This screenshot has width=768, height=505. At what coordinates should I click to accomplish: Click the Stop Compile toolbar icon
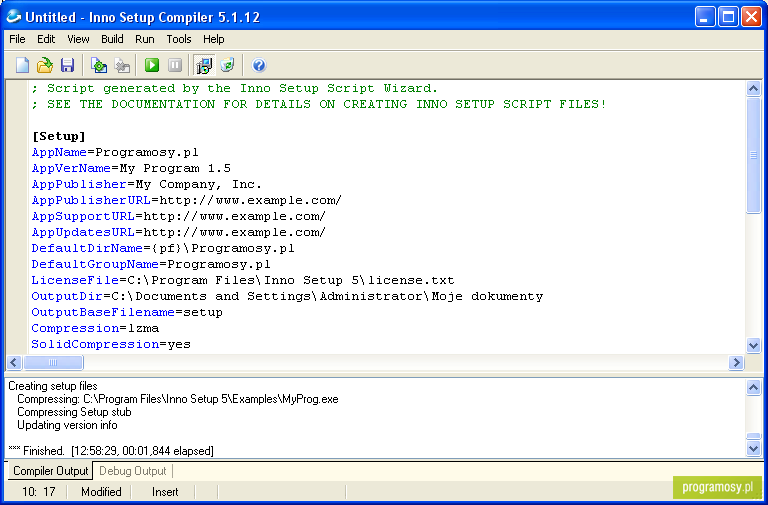(x=122, y=65)
